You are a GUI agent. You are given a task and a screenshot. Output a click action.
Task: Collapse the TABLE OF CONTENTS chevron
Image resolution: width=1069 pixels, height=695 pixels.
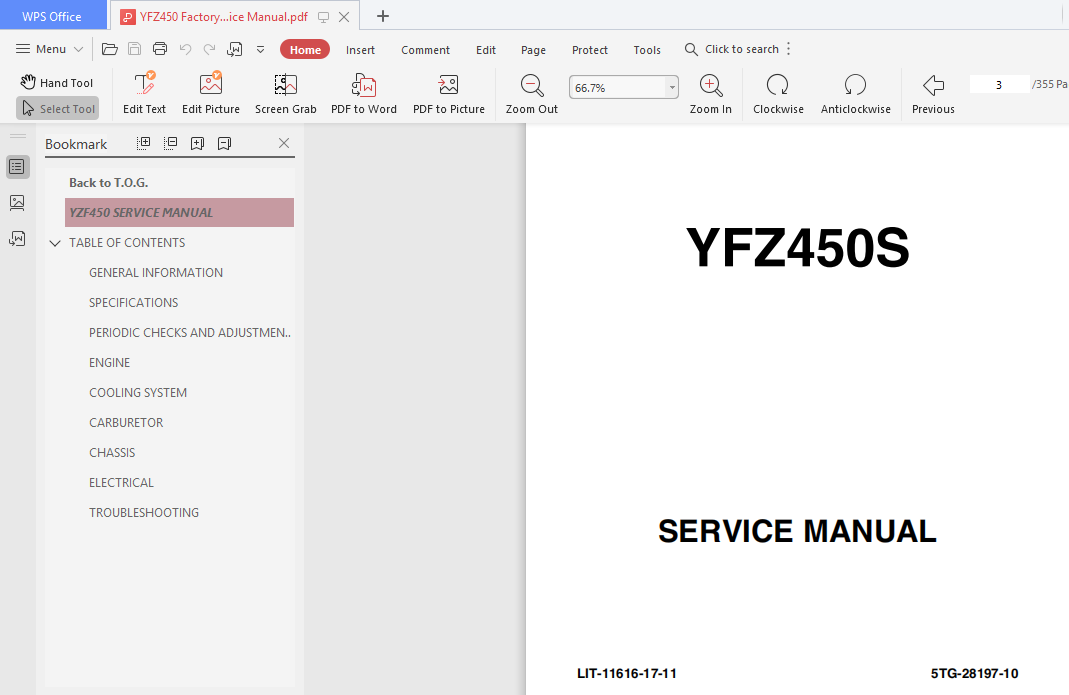(55, 243)
